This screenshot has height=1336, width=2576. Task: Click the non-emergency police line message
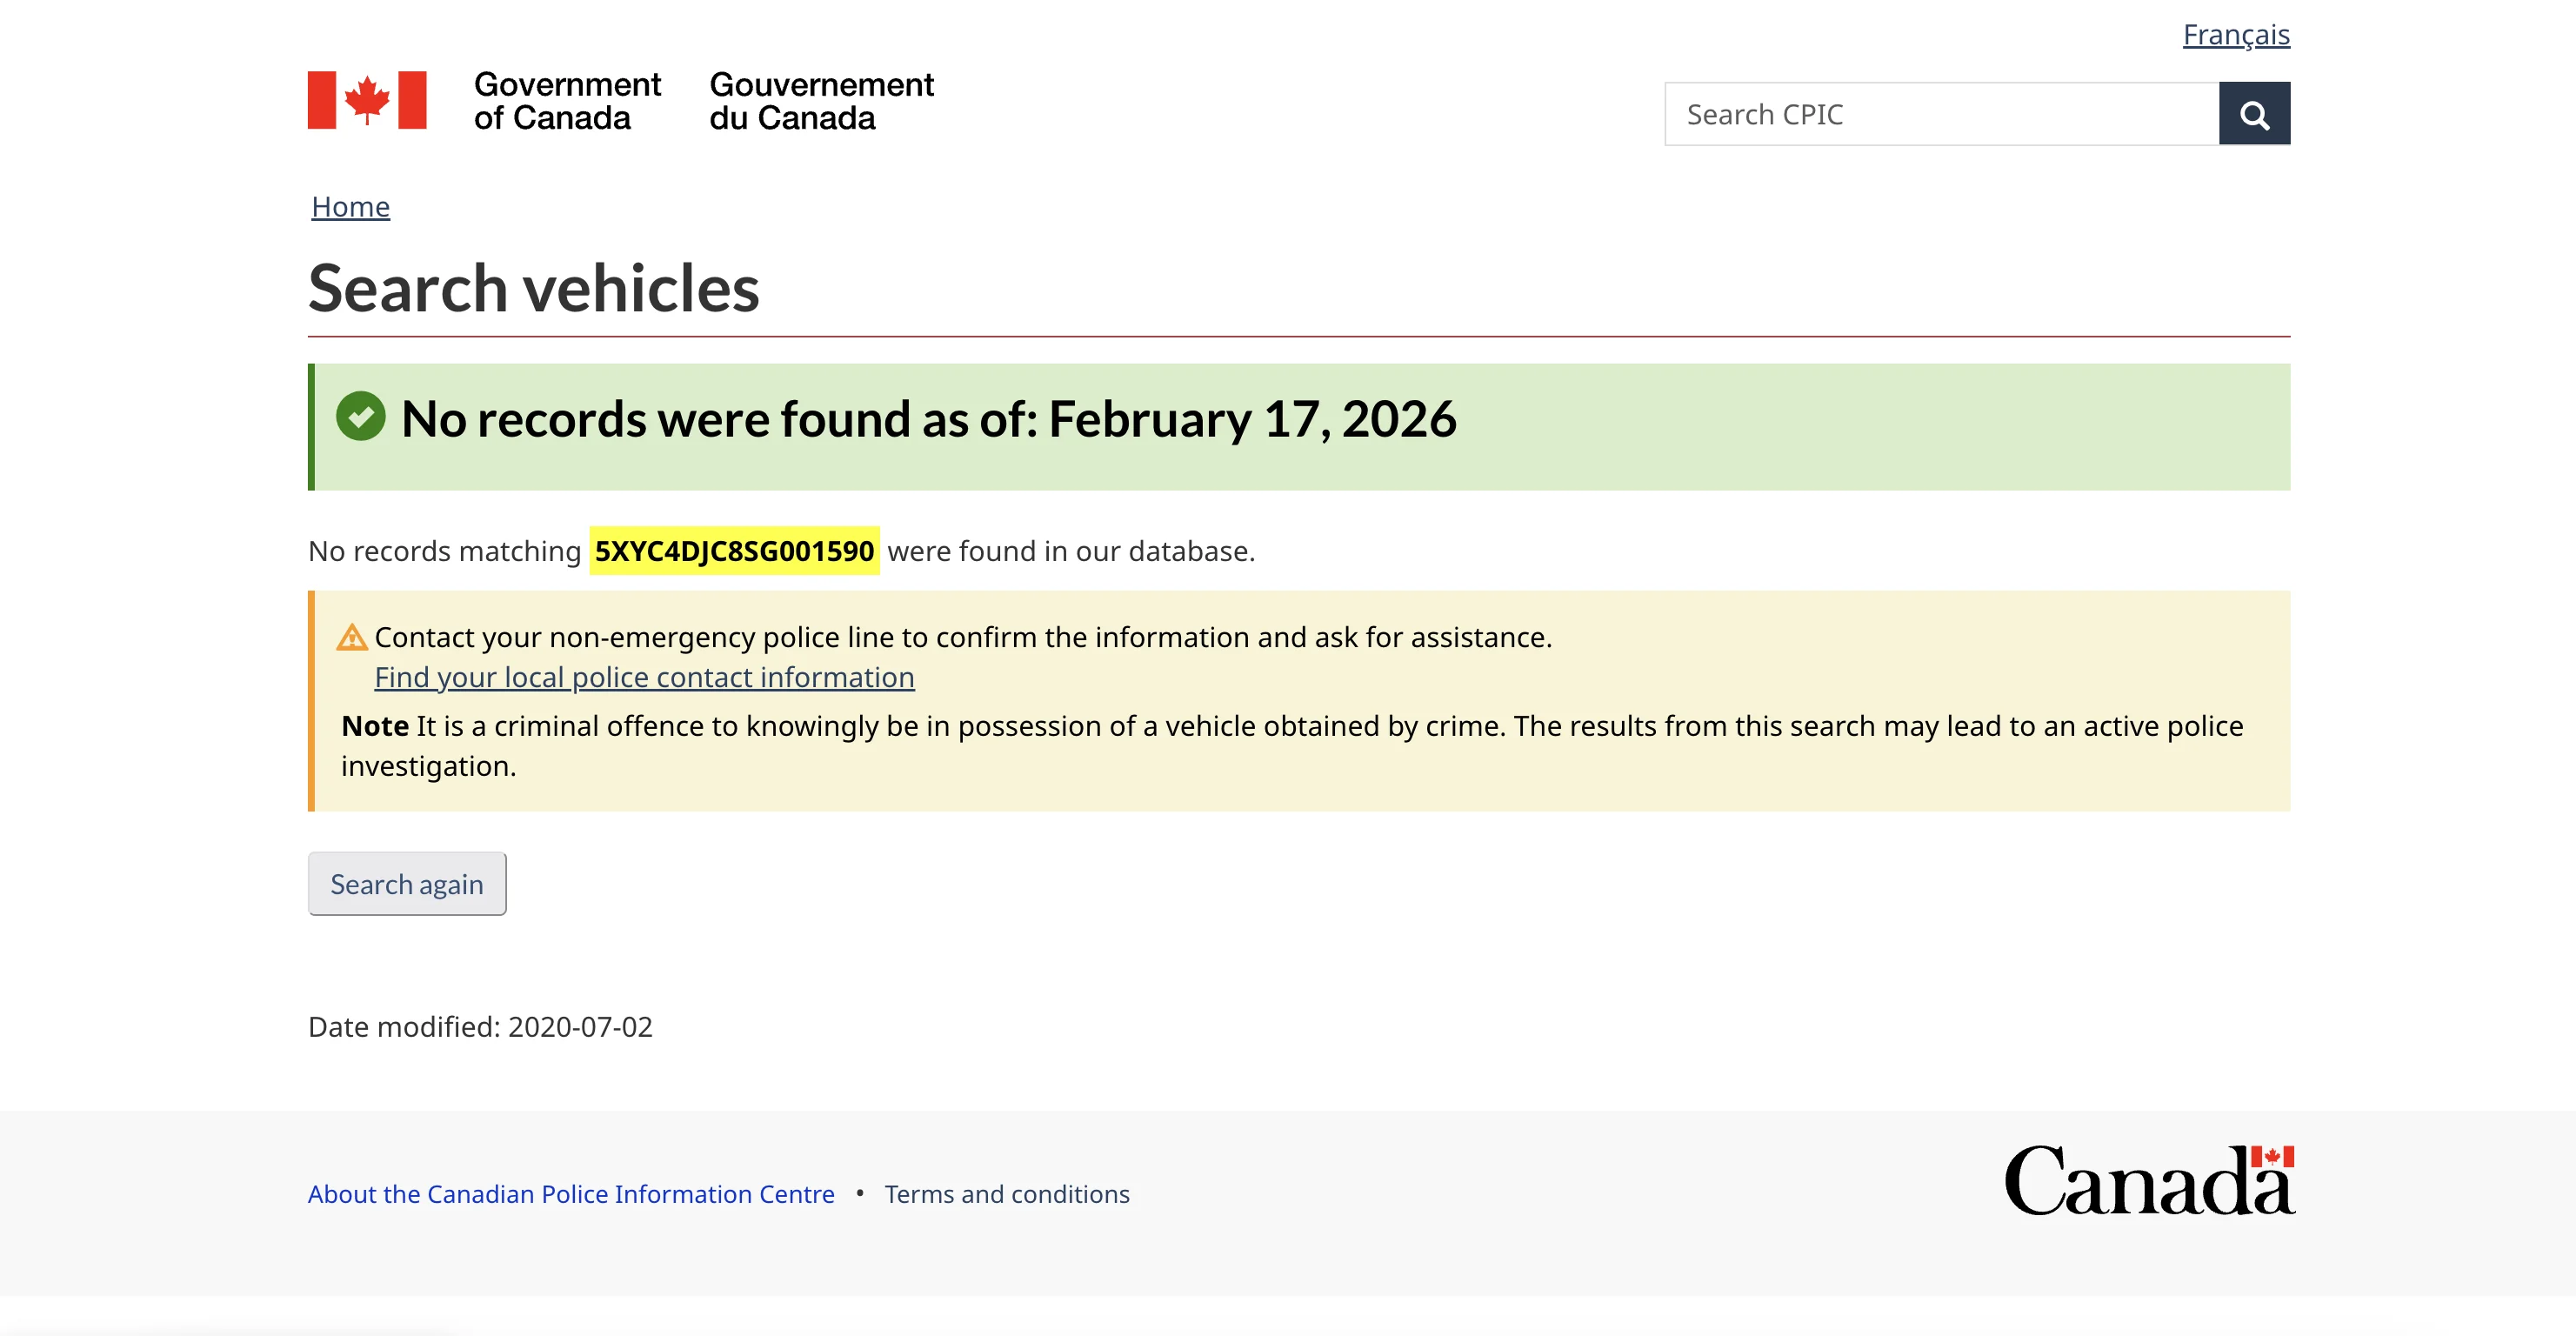coord(962,637)
